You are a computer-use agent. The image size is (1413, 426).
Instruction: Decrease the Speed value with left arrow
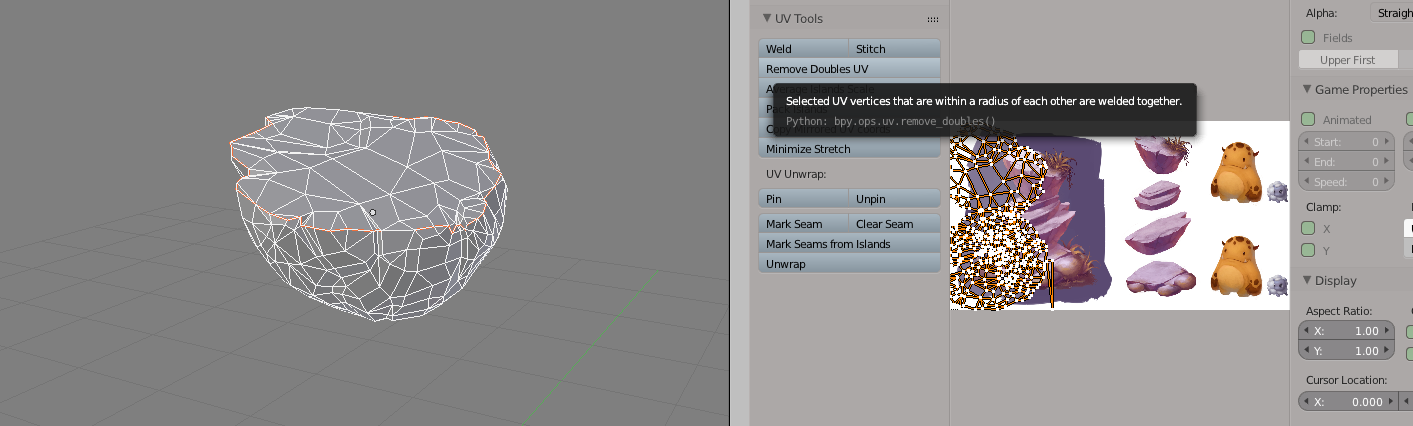[x=1306, y=182]
